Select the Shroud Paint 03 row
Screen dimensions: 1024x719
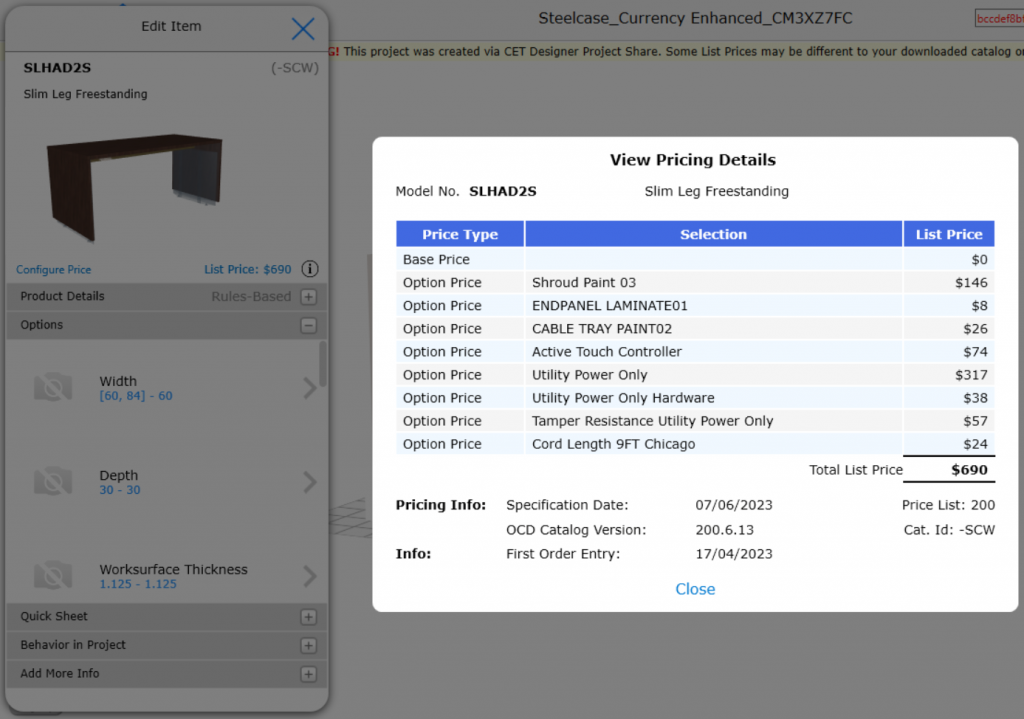click(x=695, y=283)
